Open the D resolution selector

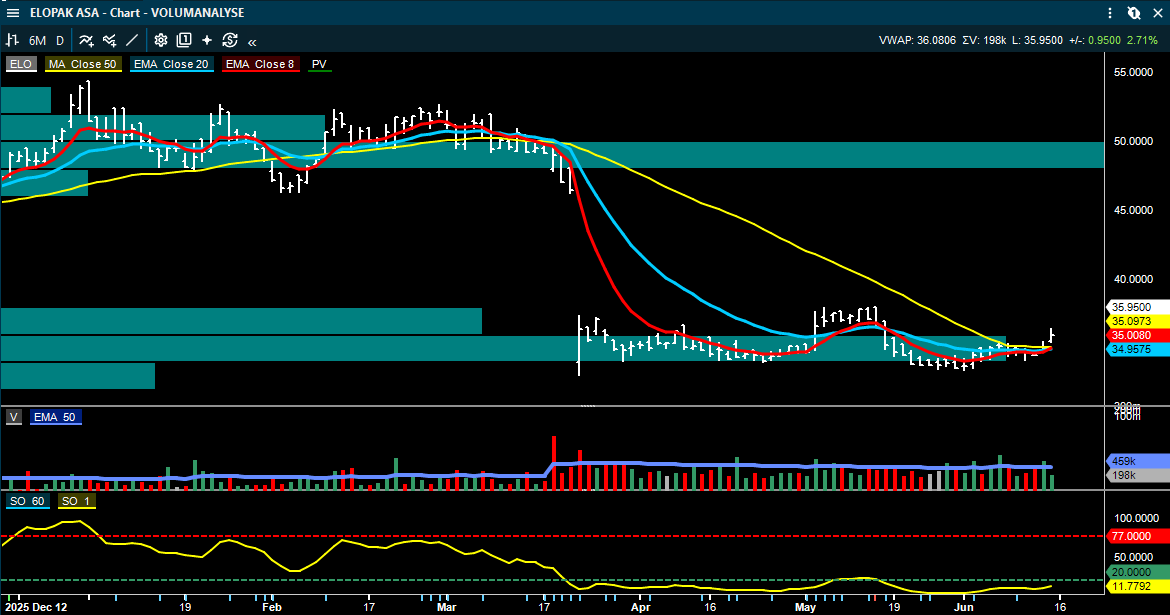[x=60, y=40]
